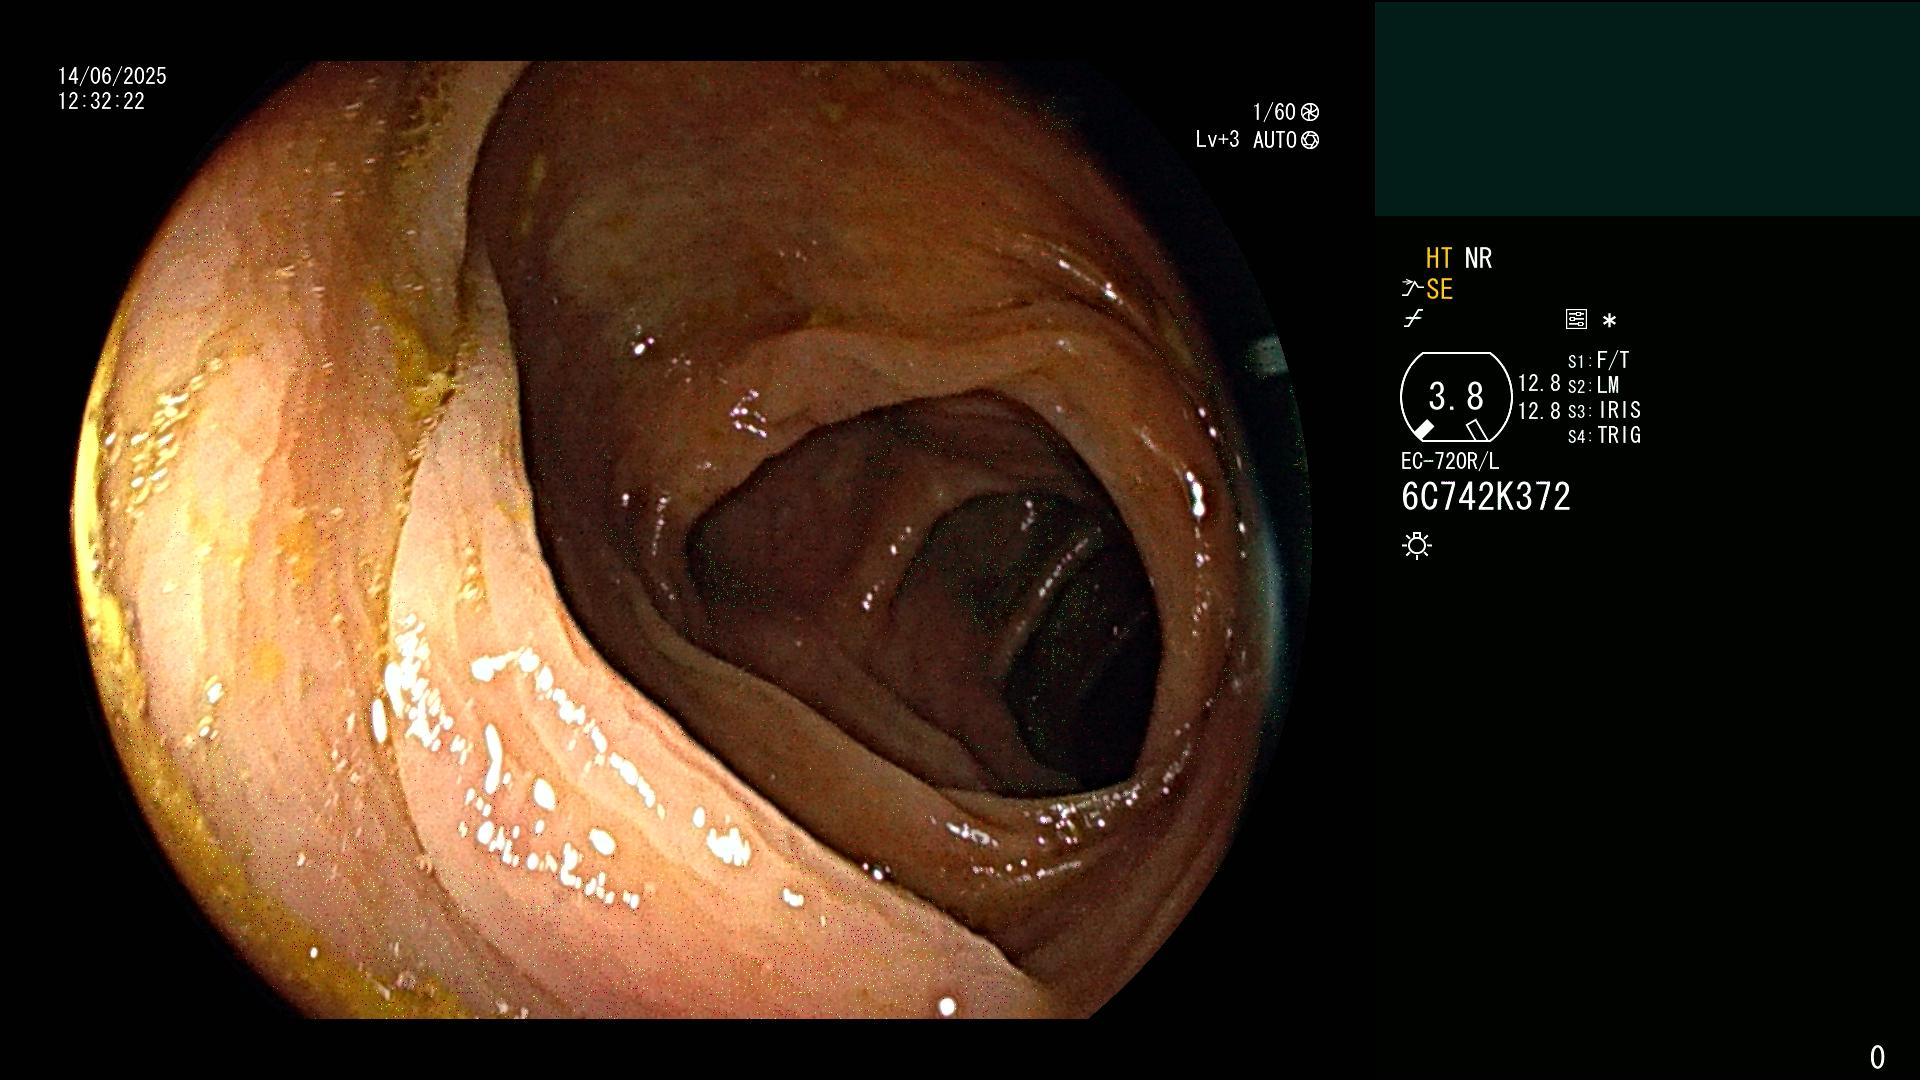Screen dimensions: 1920x1080
Task: Click the SE enhancement label
Action: pyautogui.click(x=1439, y=289)
